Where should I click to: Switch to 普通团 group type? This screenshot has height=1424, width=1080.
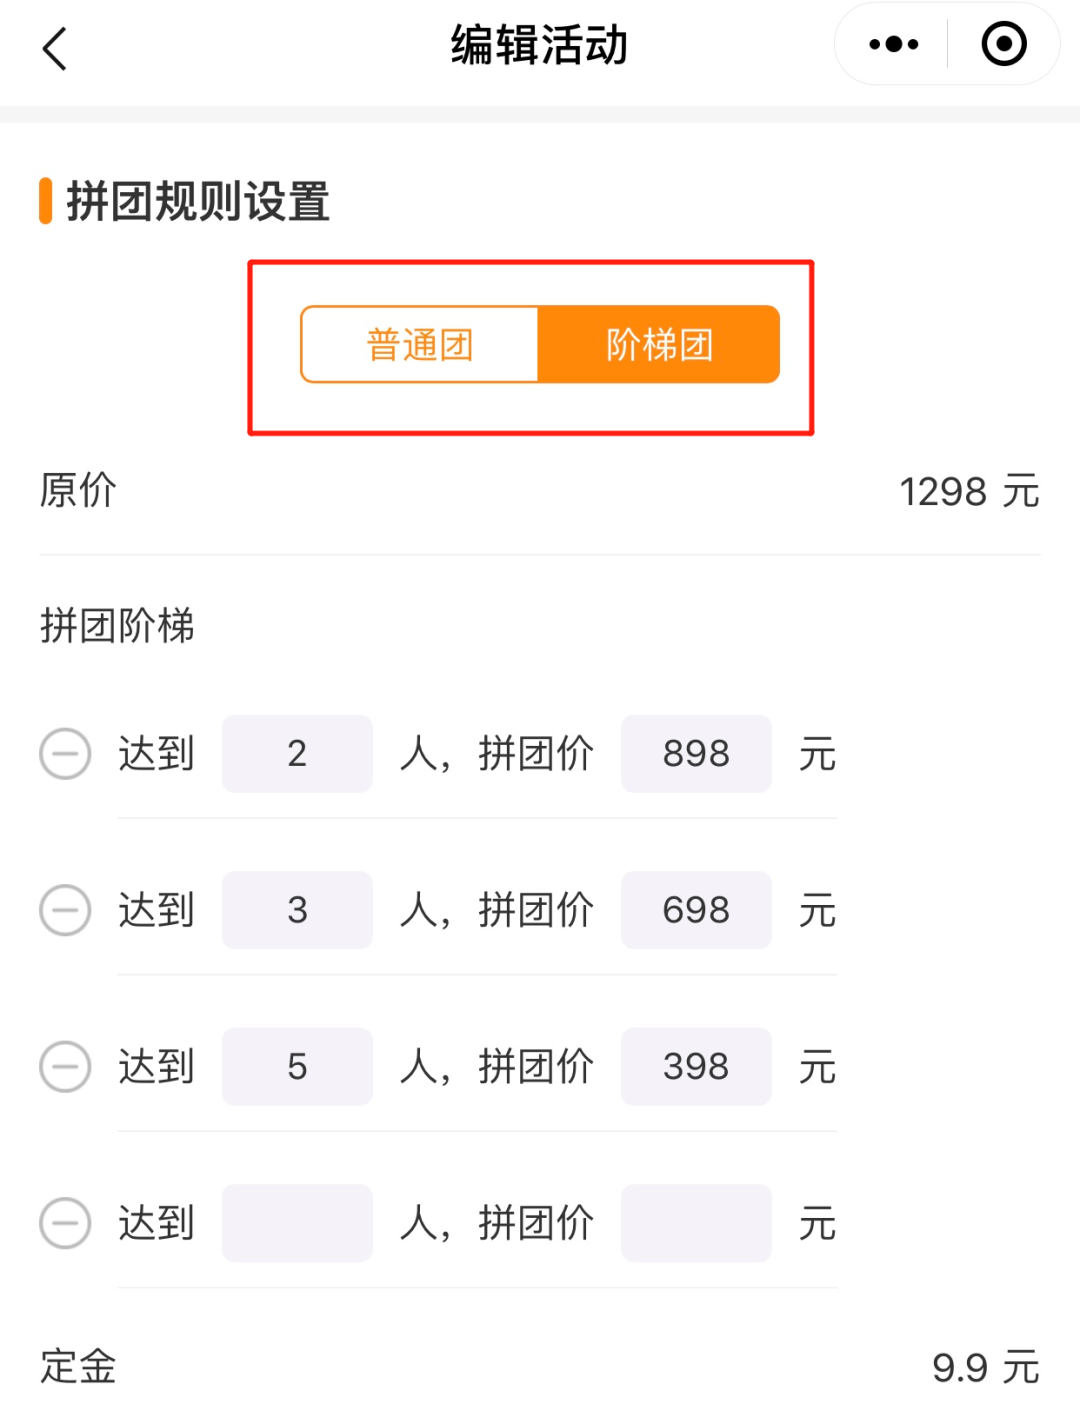420,345
